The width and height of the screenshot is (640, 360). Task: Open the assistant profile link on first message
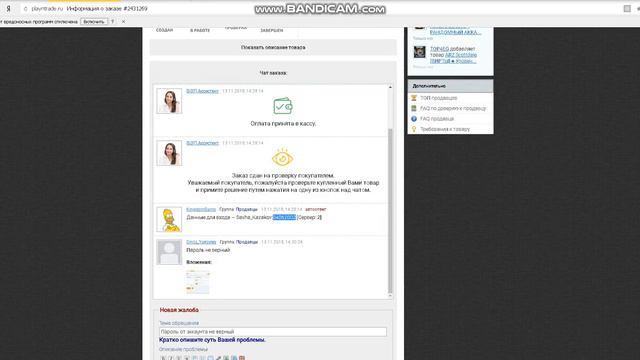(202, 91)
